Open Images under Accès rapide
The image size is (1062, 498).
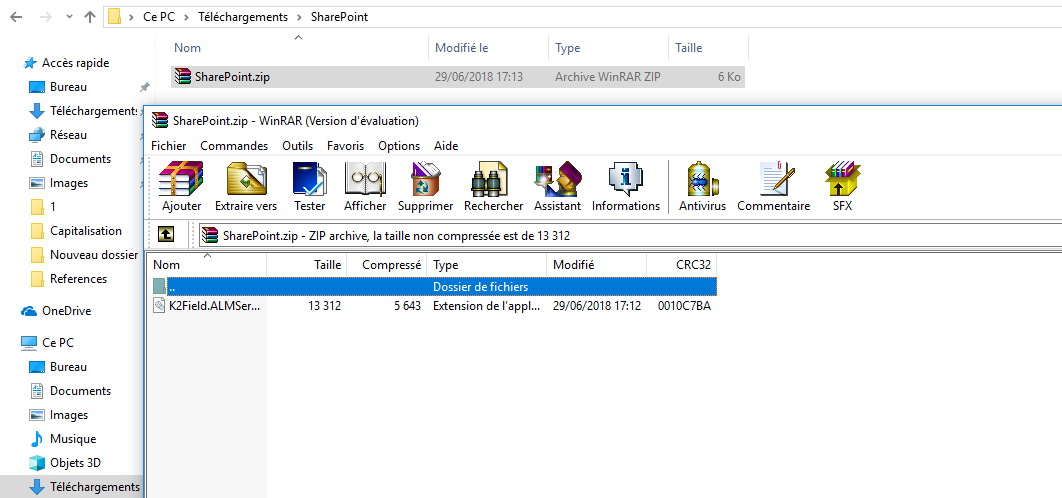tap(68, 183)
